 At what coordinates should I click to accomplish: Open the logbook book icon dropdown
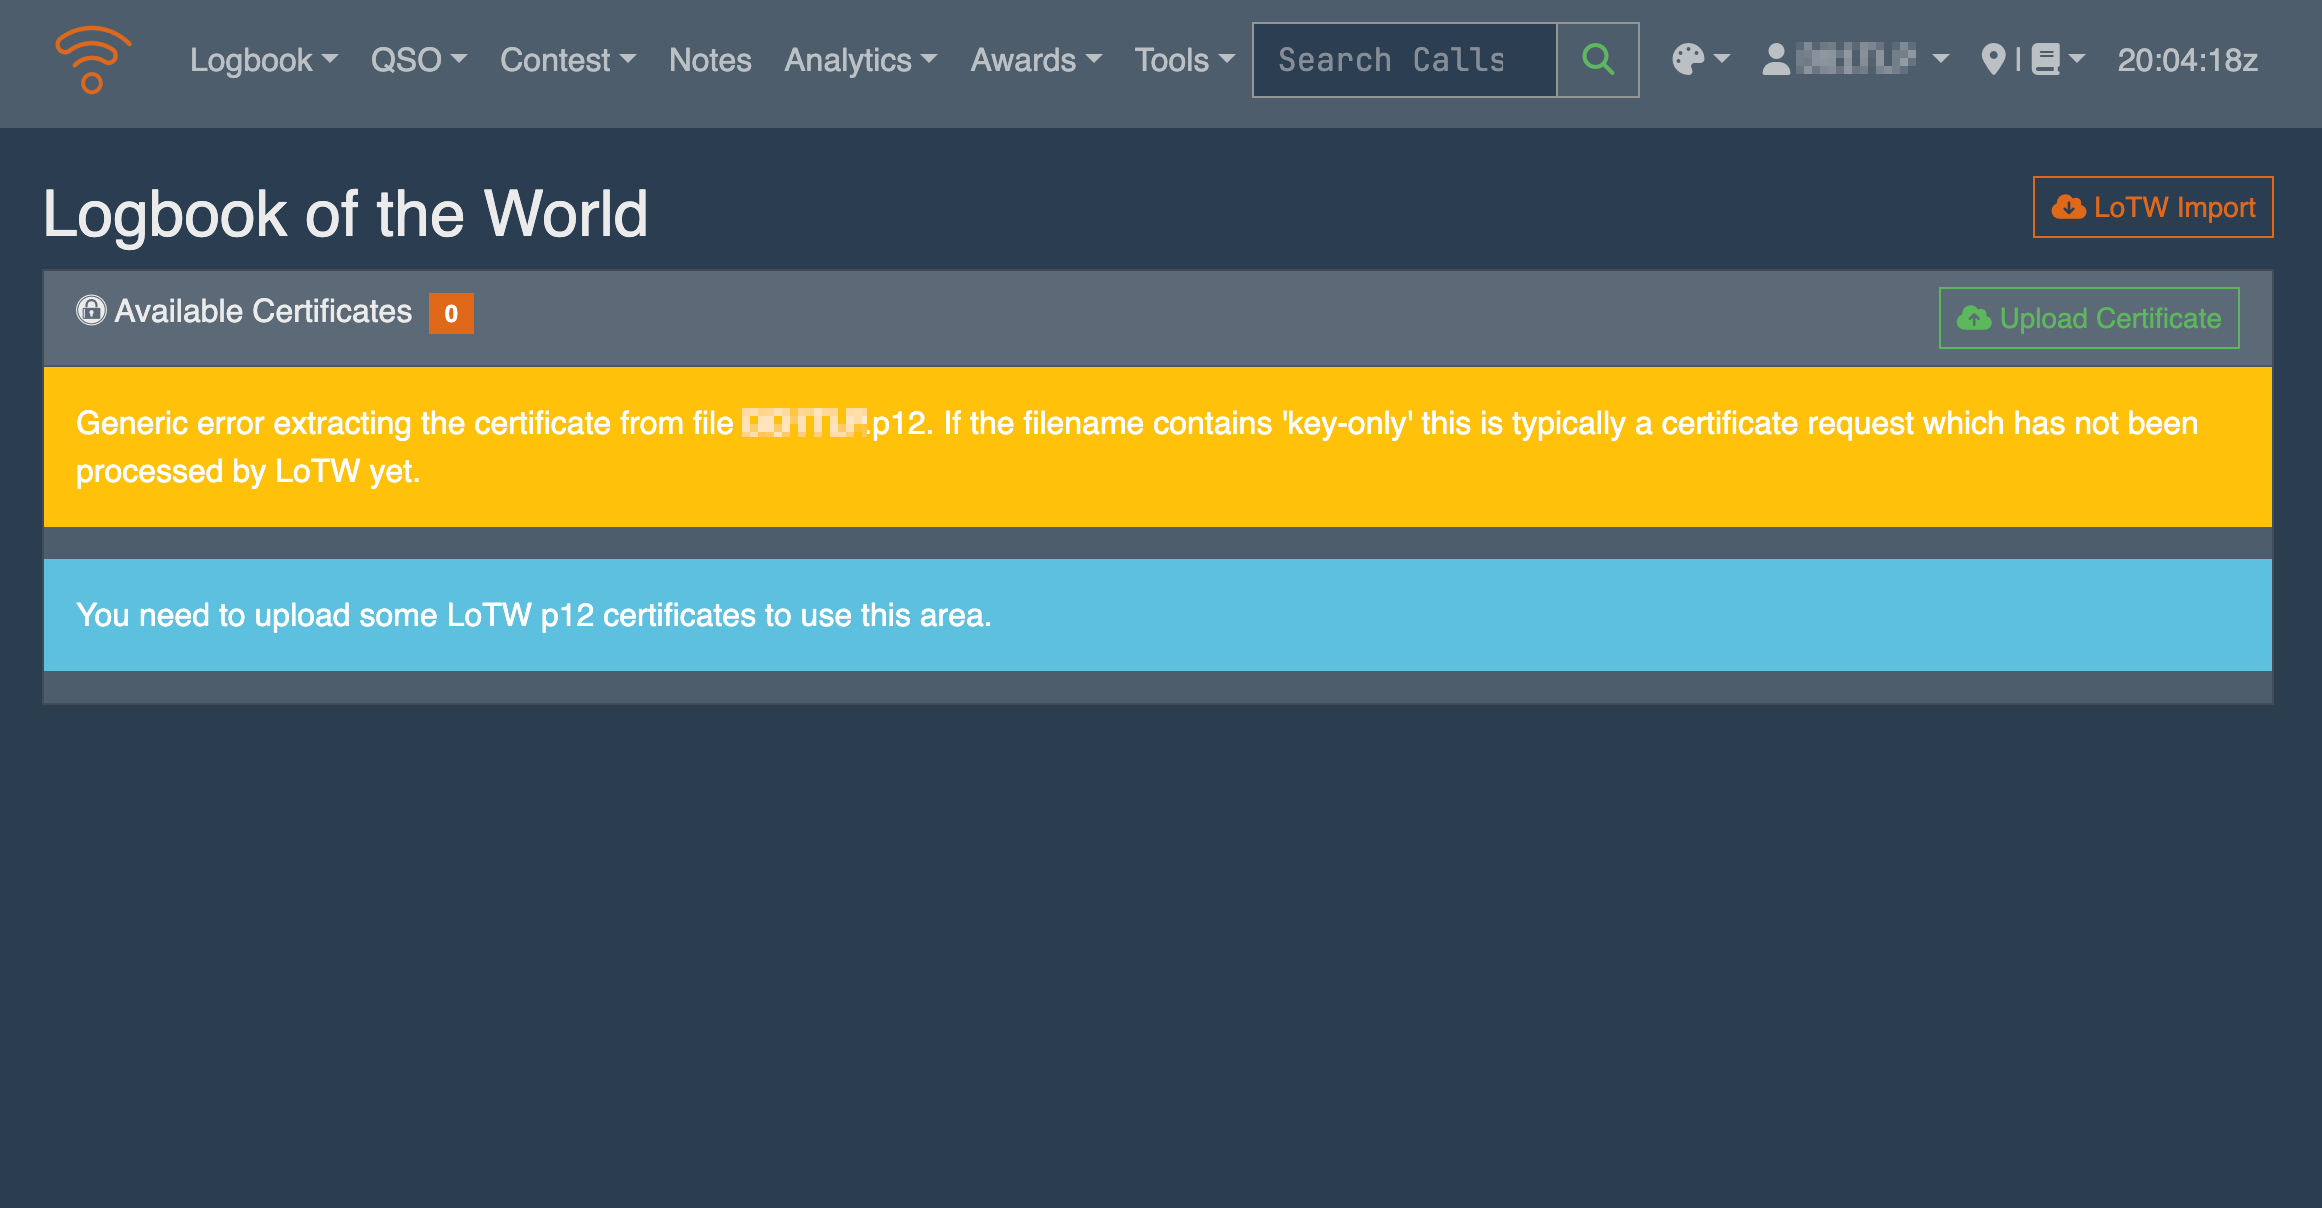click(x=2058, y=60)
